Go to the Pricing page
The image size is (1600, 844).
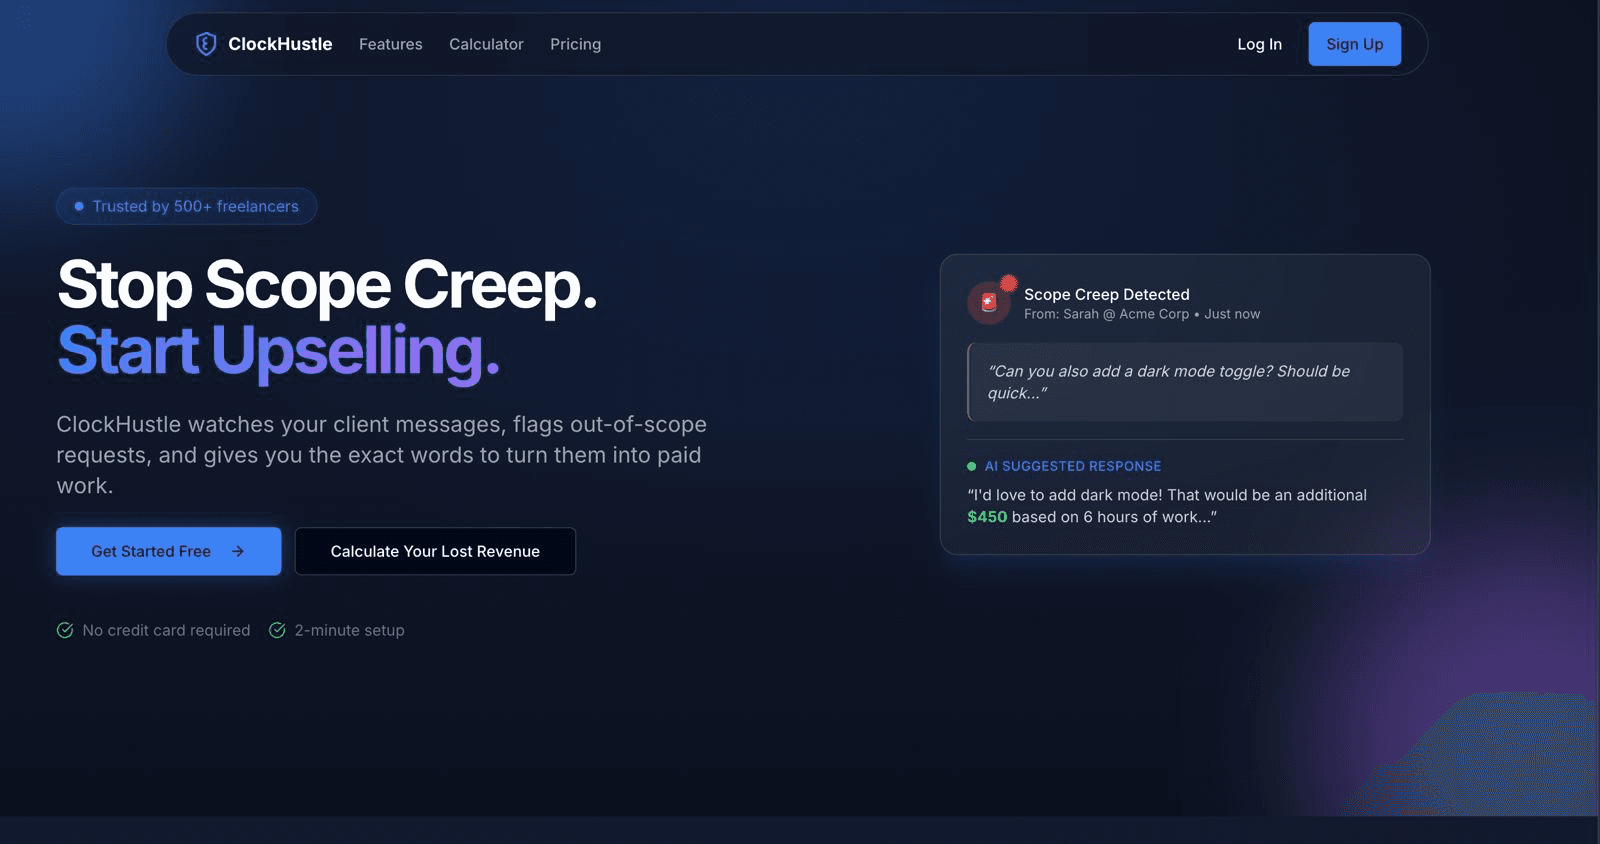pyautogui.click(x=576, y=44)
